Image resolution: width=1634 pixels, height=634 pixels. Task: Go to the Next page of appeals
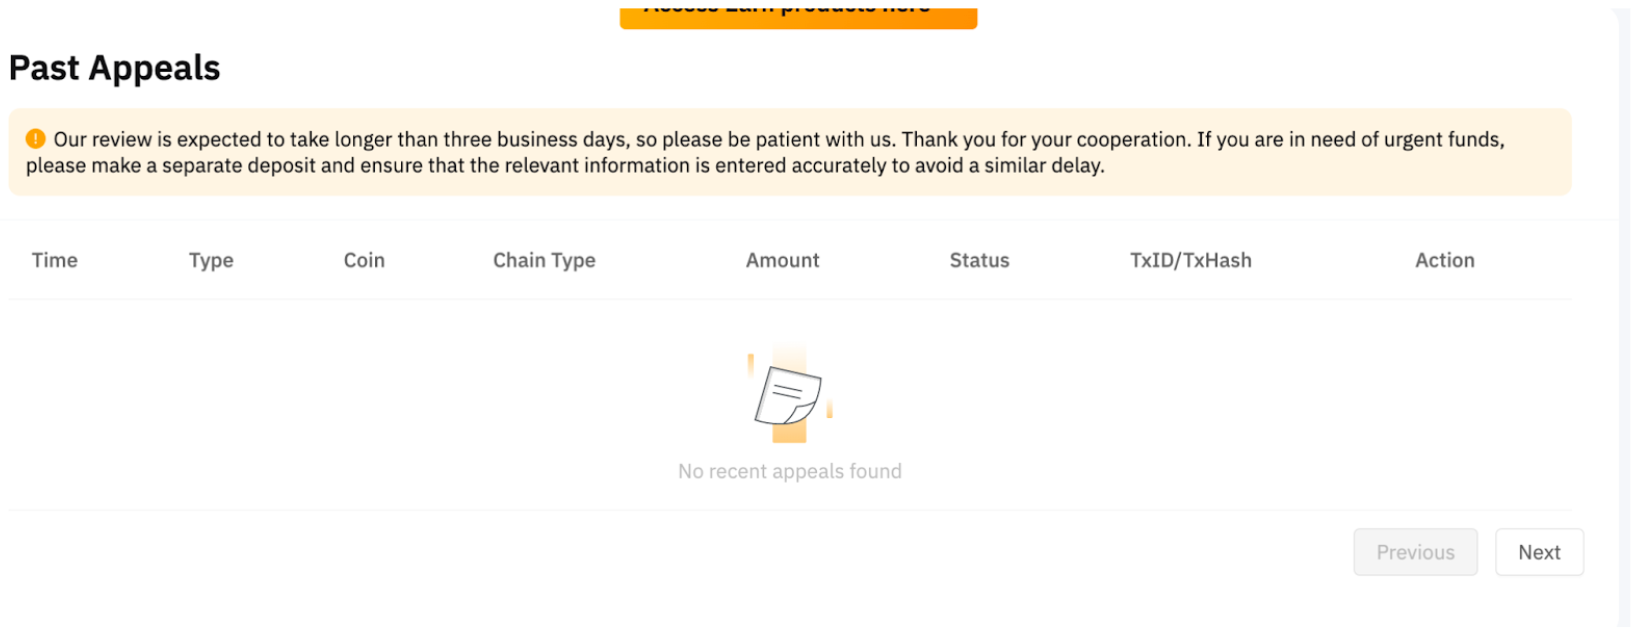[1538, 552]
